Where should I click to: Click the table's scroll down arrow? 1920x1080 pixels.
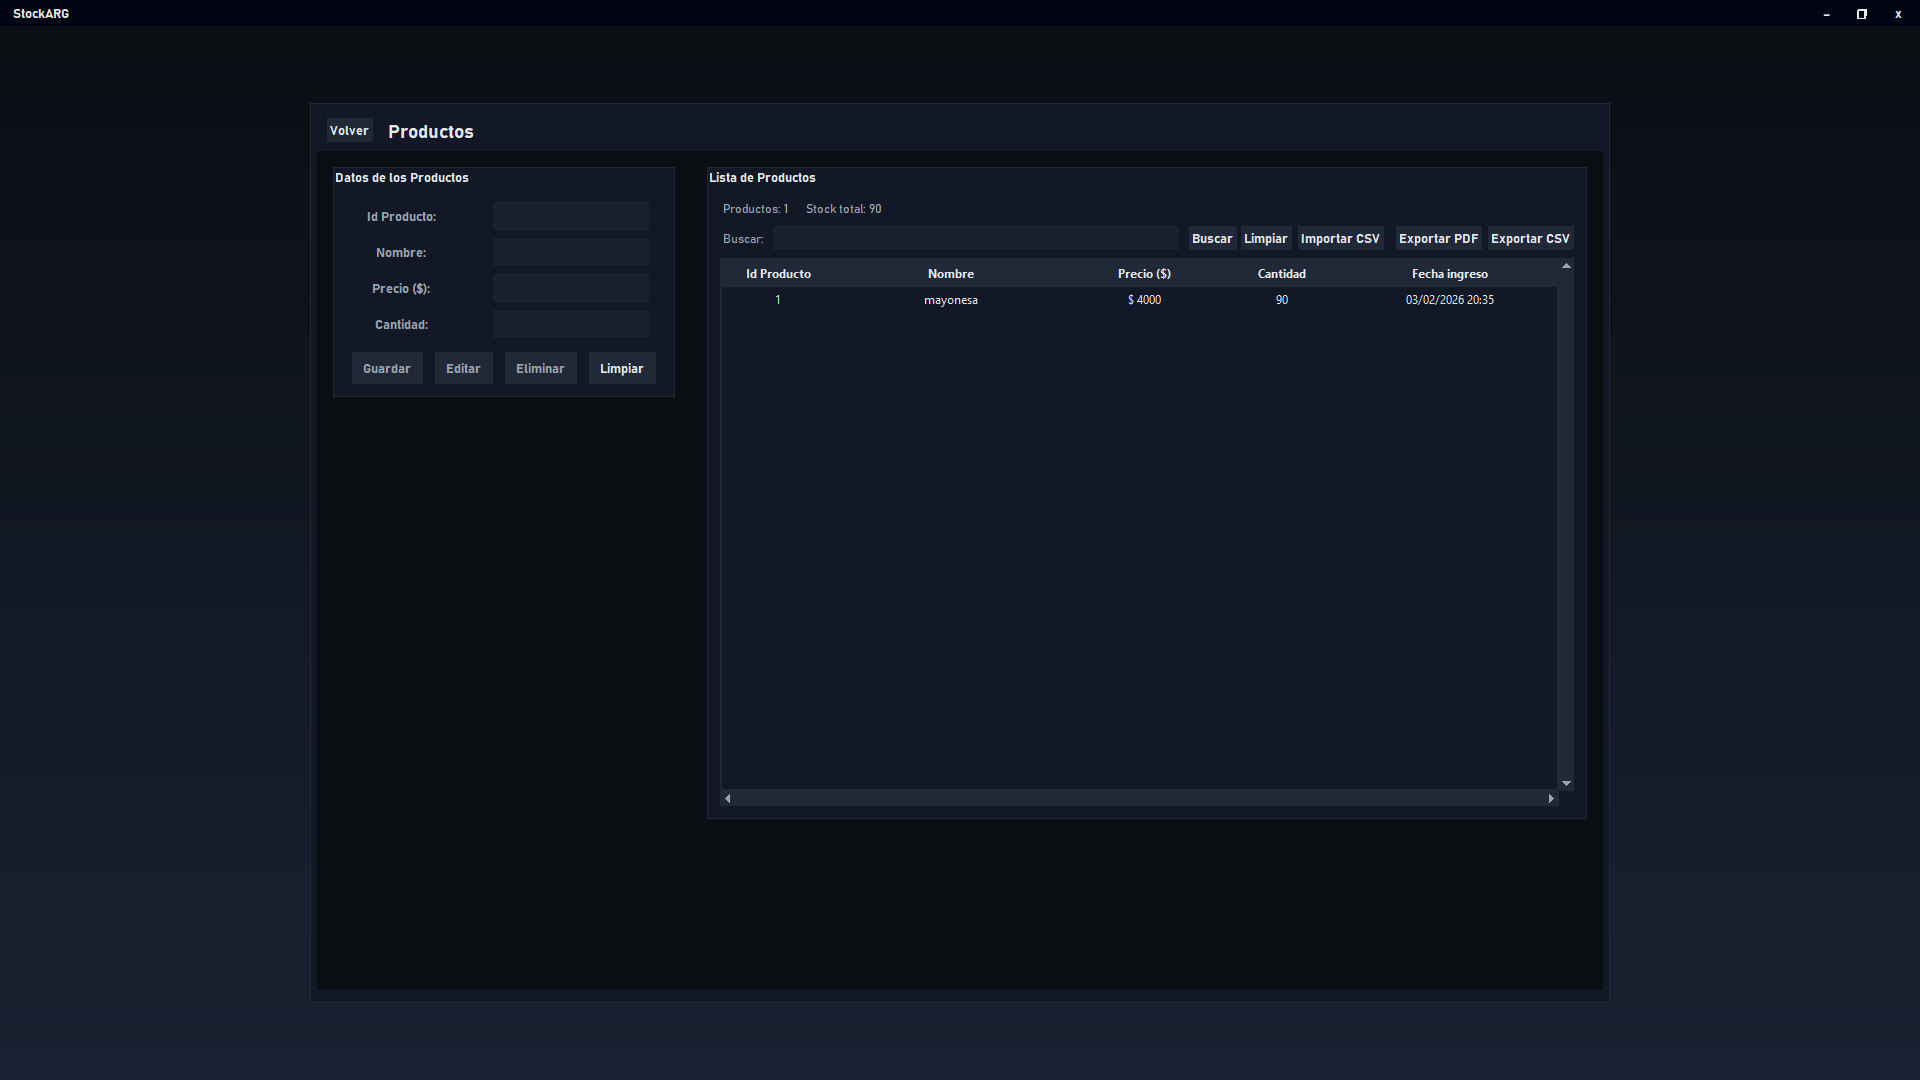(1566, 783)
